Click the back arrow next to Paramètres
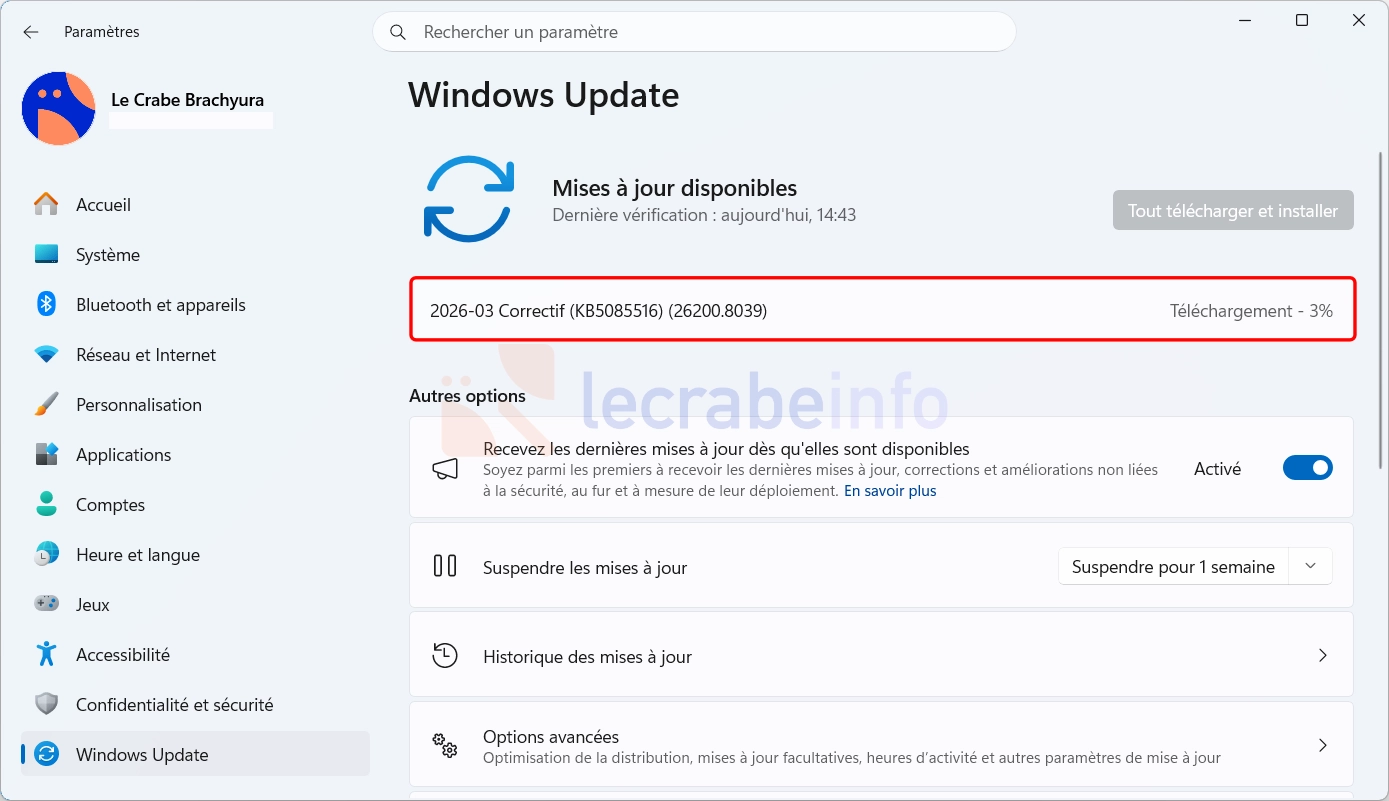1389x801 pixels. point(31,32)
